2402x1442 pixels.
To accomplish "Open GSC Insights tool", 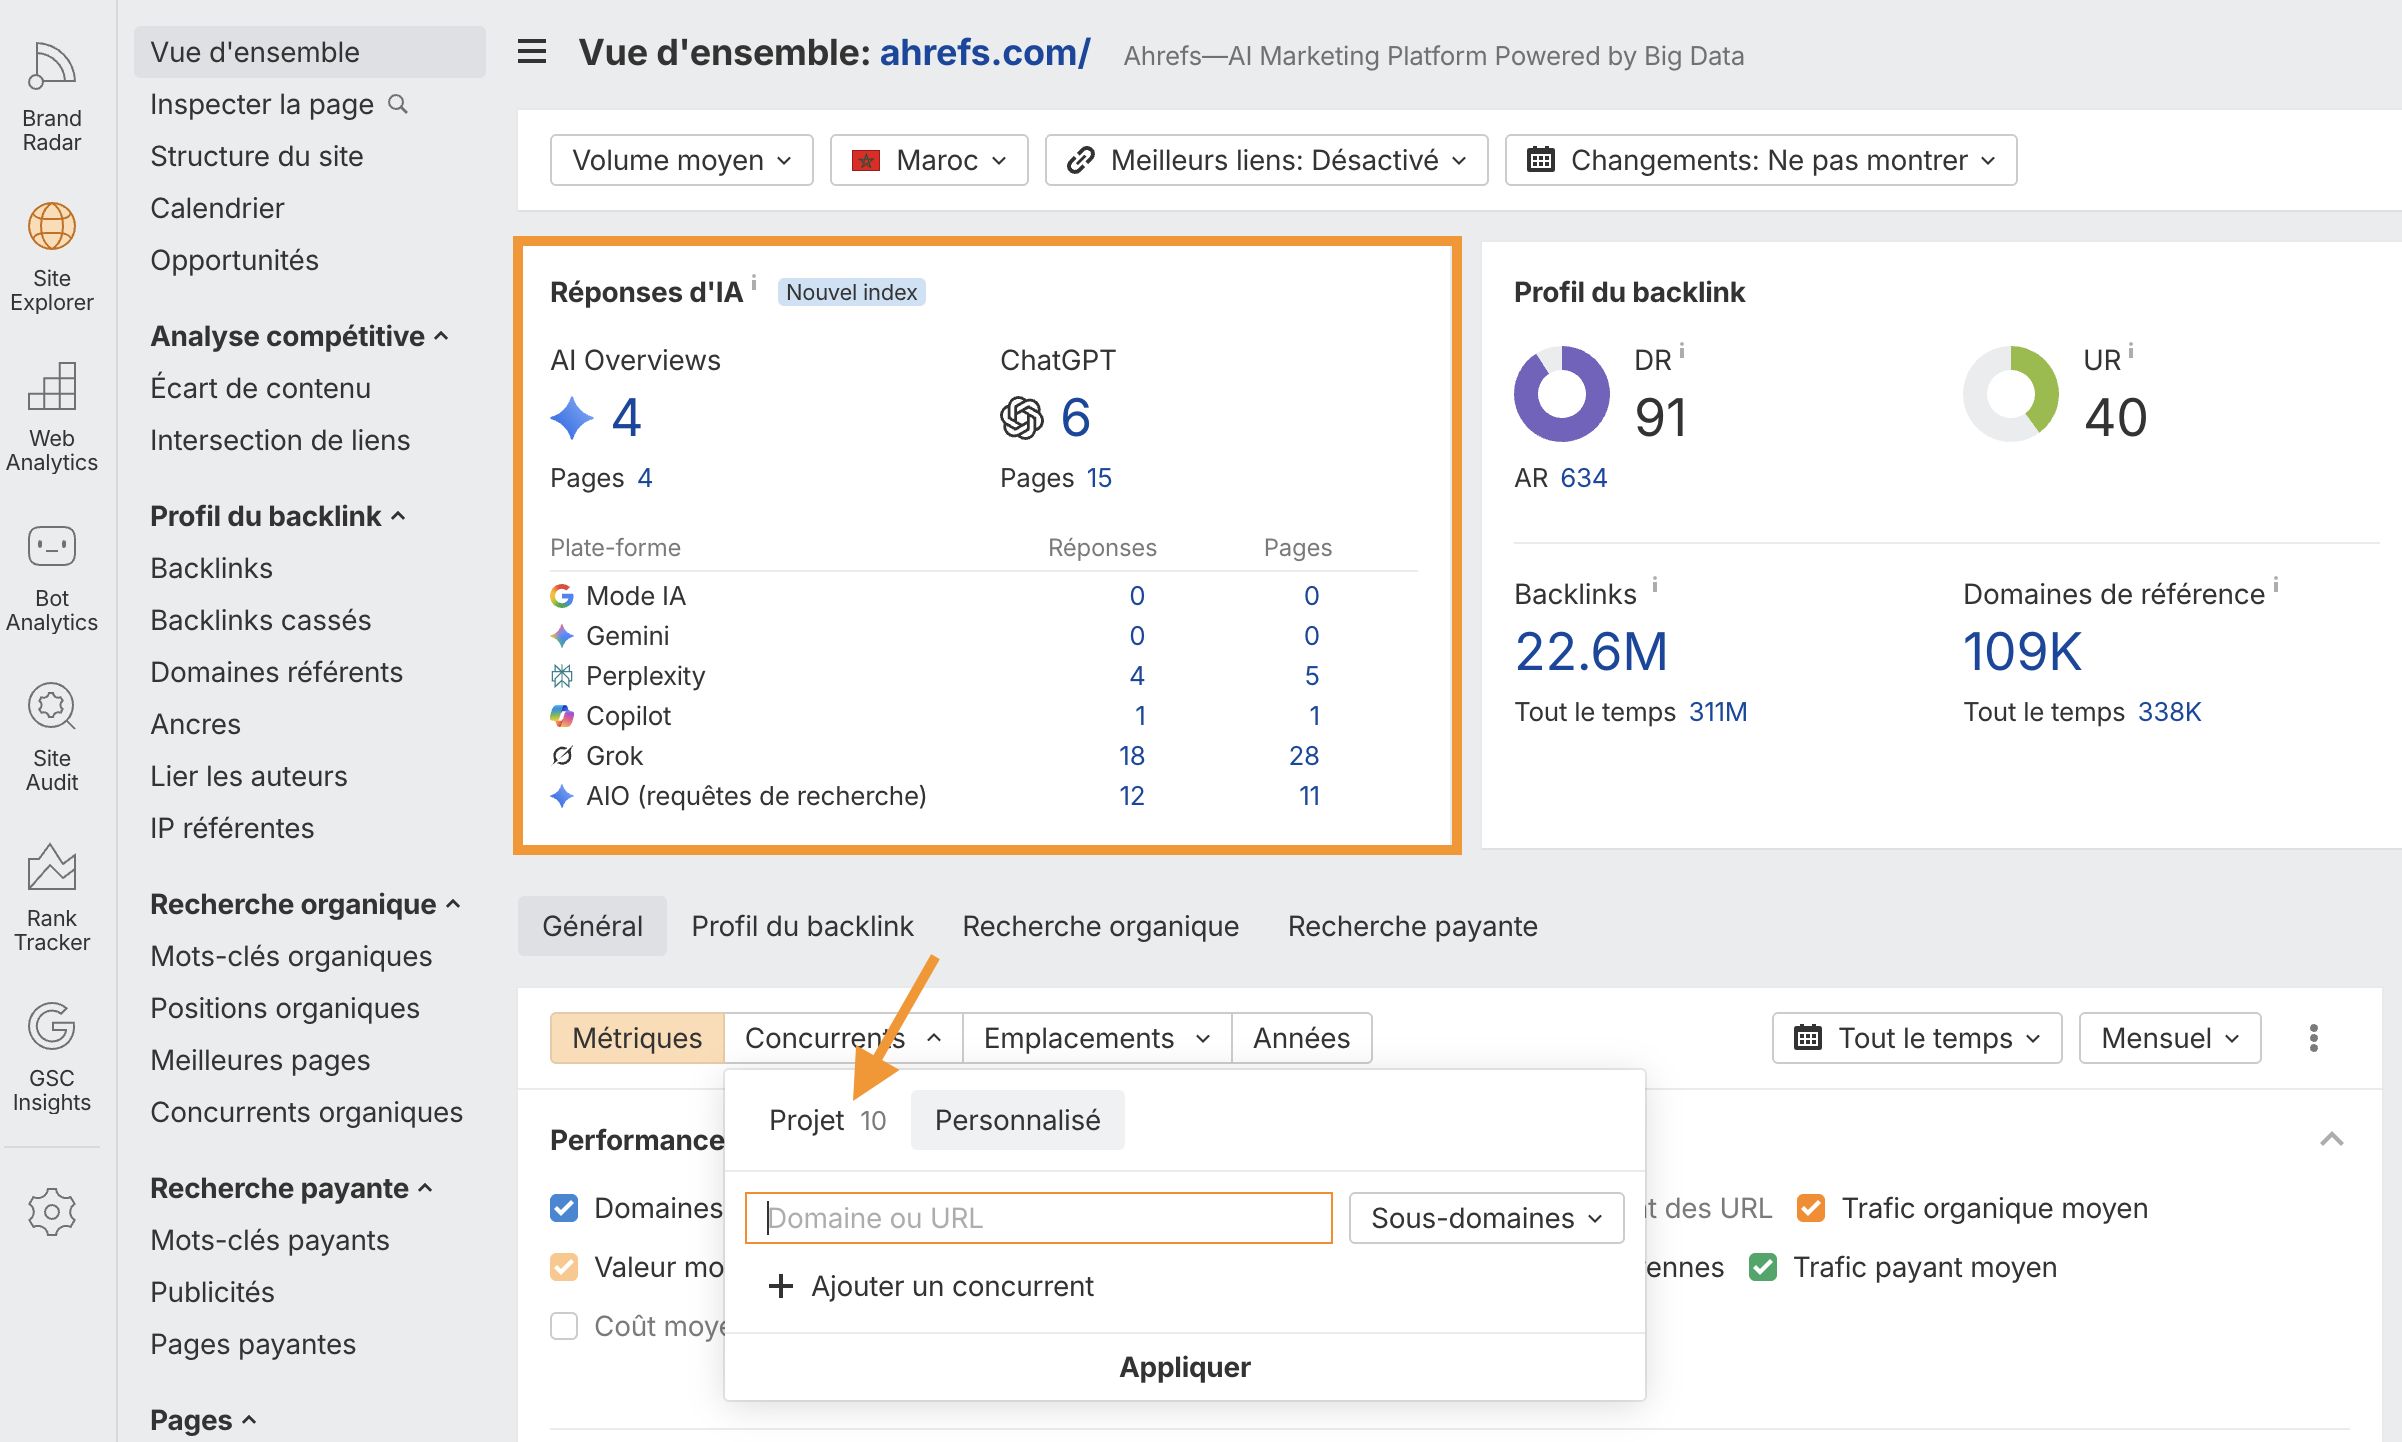I will point(52,1057).
